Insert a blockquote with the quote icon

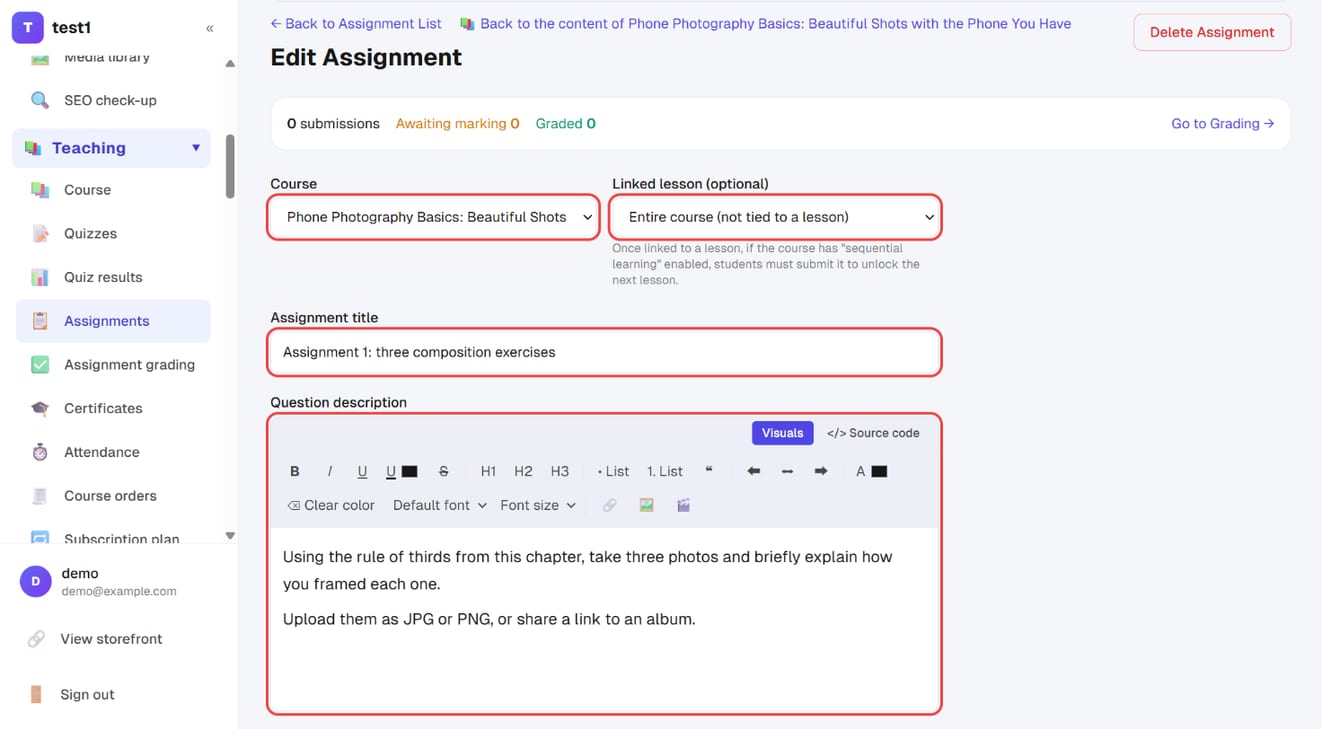(709, 471)
